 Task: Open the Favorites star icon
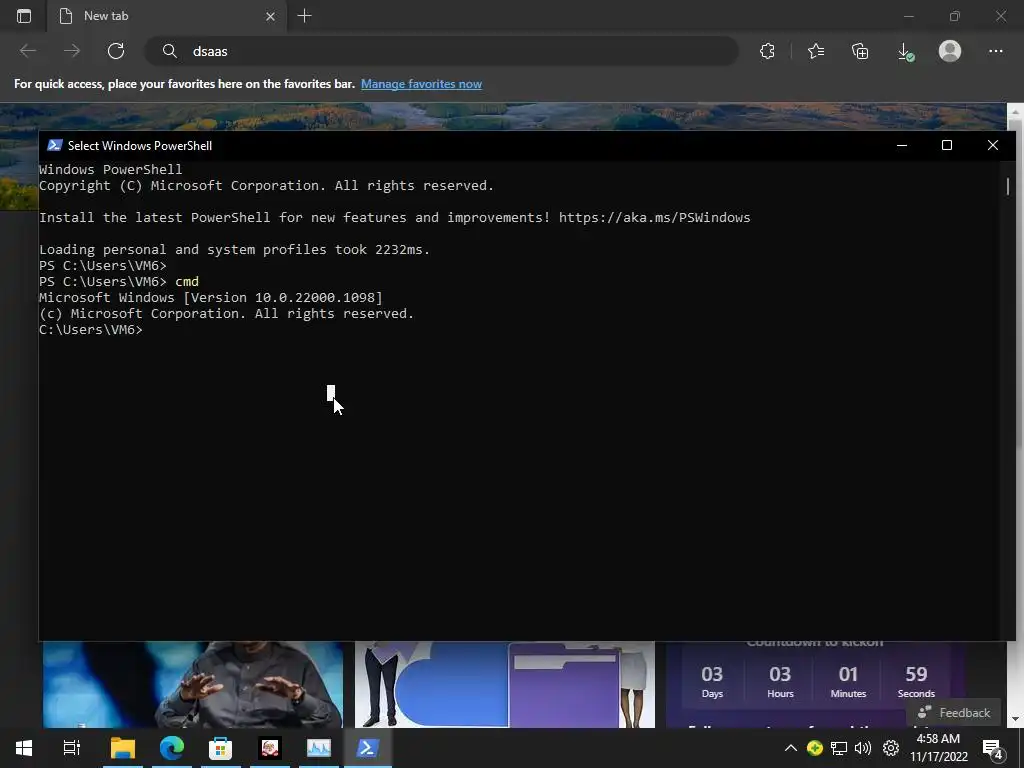click(816, 51)
